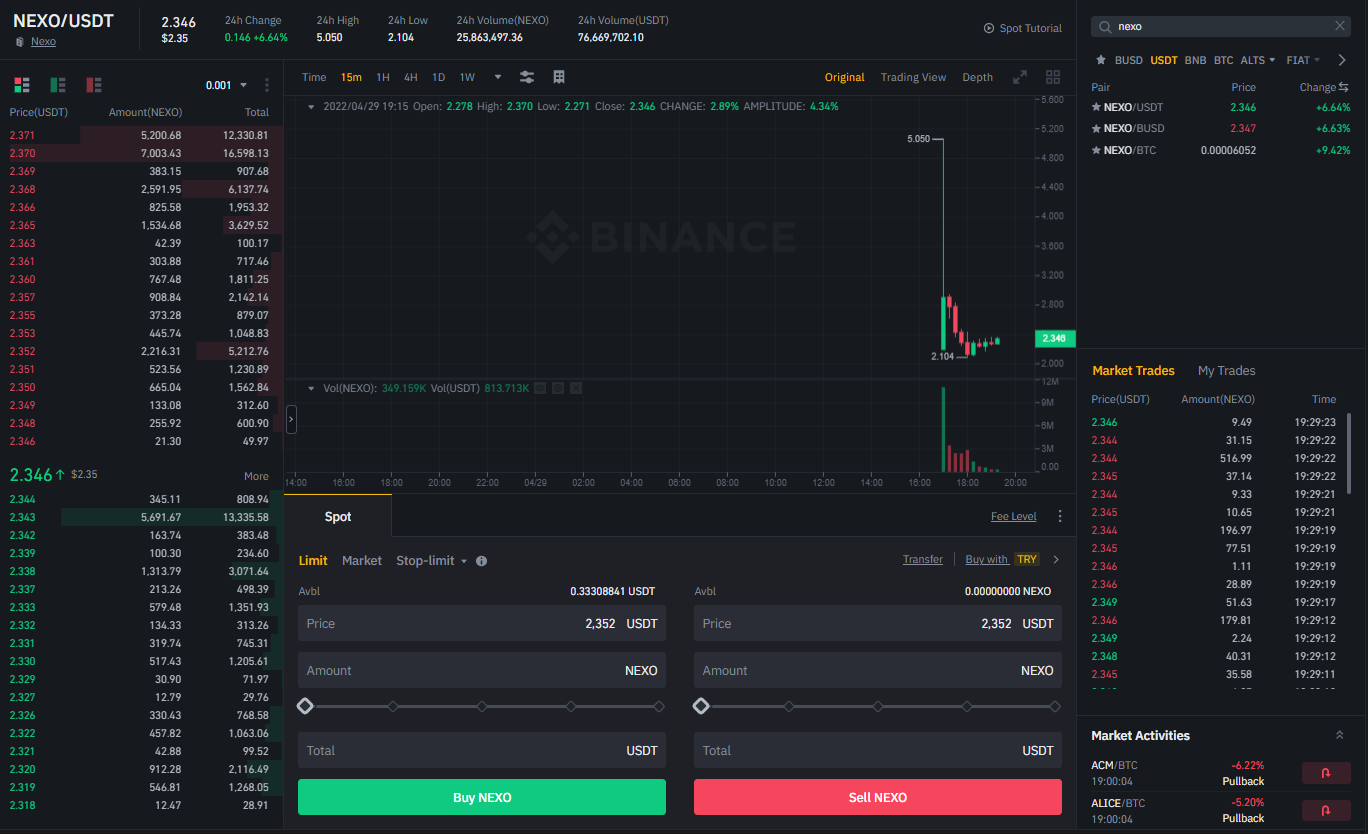Viewport: 1368px width, 834px height.
Task: Switch chart to Original view
Action: [844, 77]
